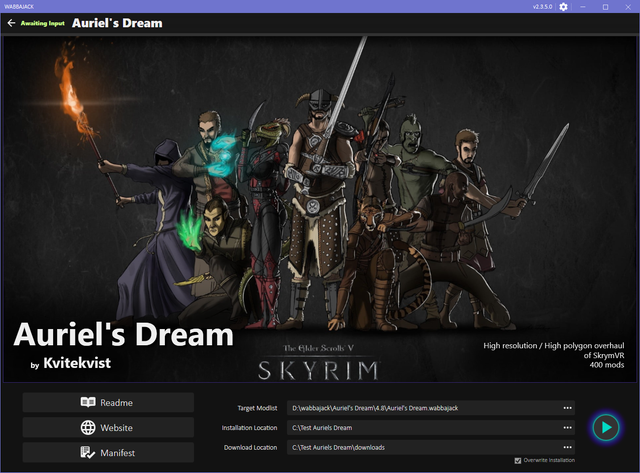Click the v2.3.5.0 version label
The image size is (640, 473).
click(x=542, y=7)
